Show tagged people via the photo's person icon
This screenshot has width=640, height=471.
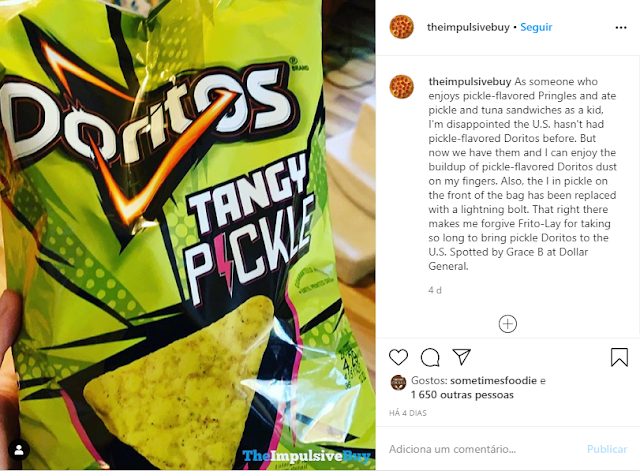click(19, 450)
